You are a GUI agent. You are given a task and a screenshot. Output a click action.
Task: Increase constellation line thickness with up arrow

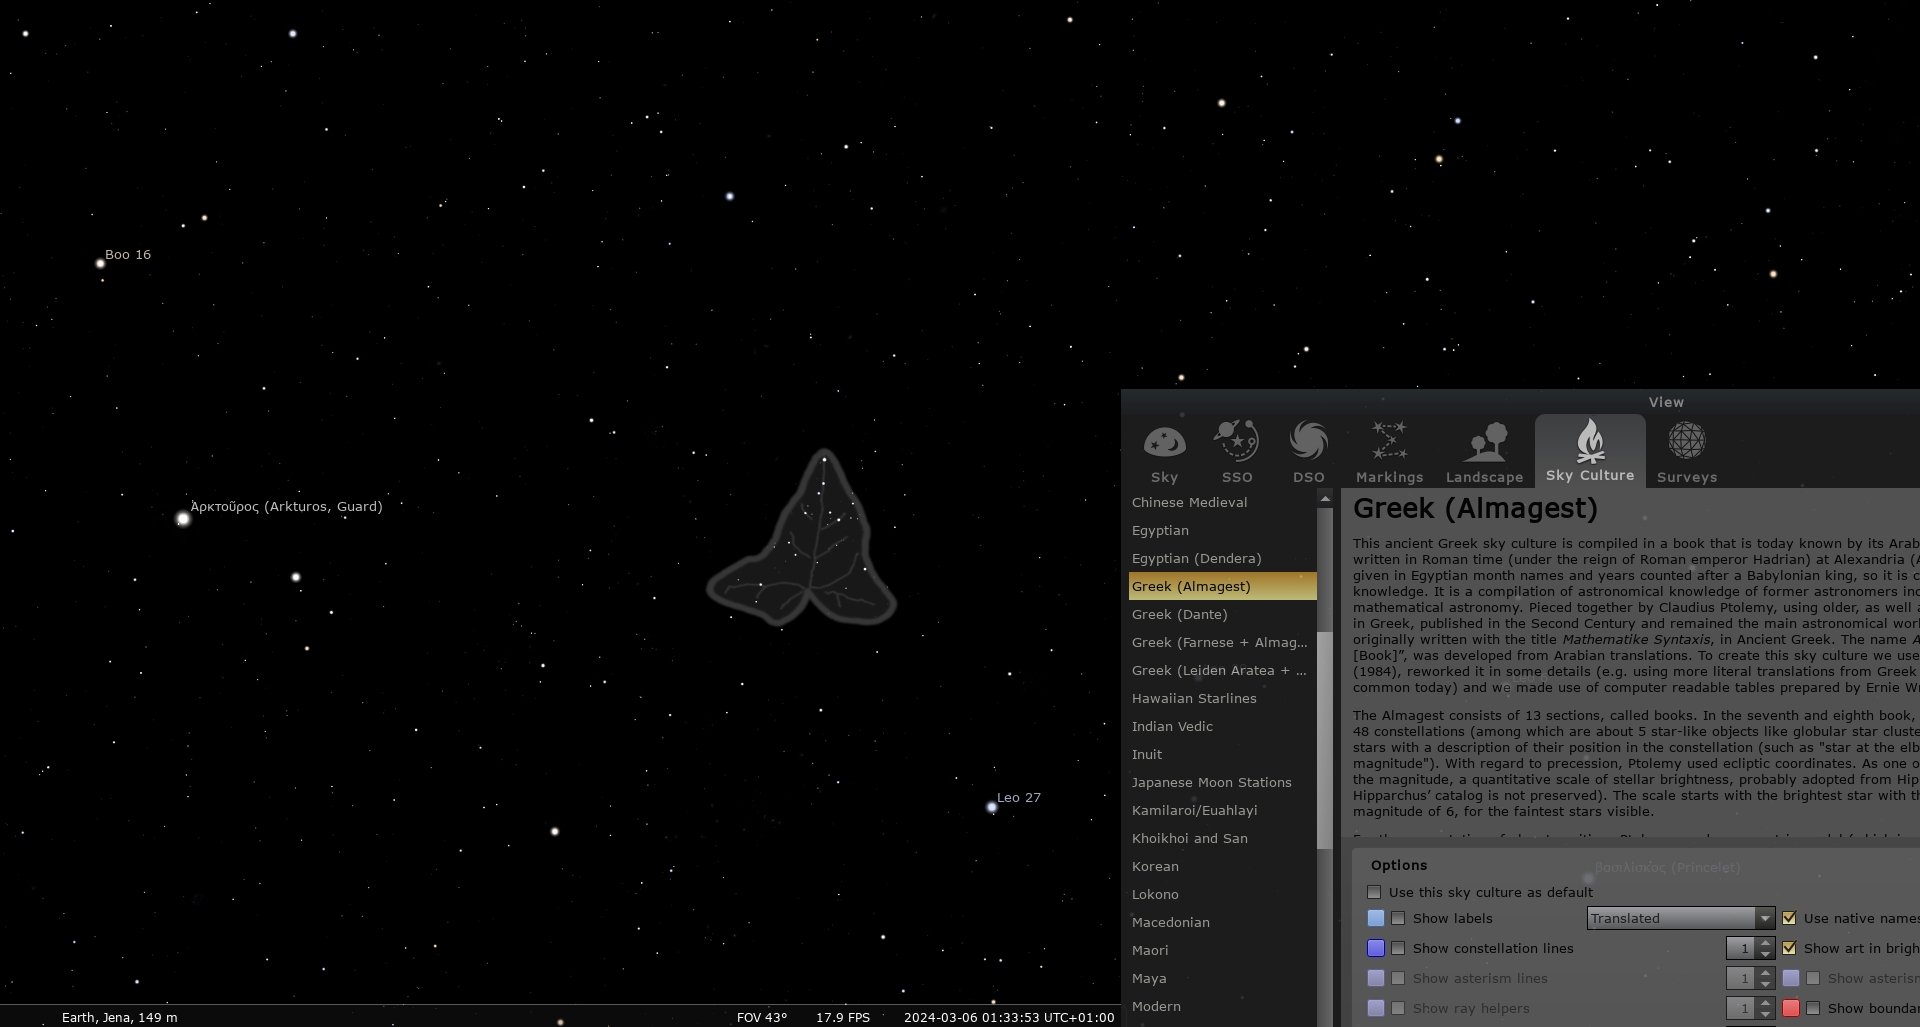(x=1766, y=942)
